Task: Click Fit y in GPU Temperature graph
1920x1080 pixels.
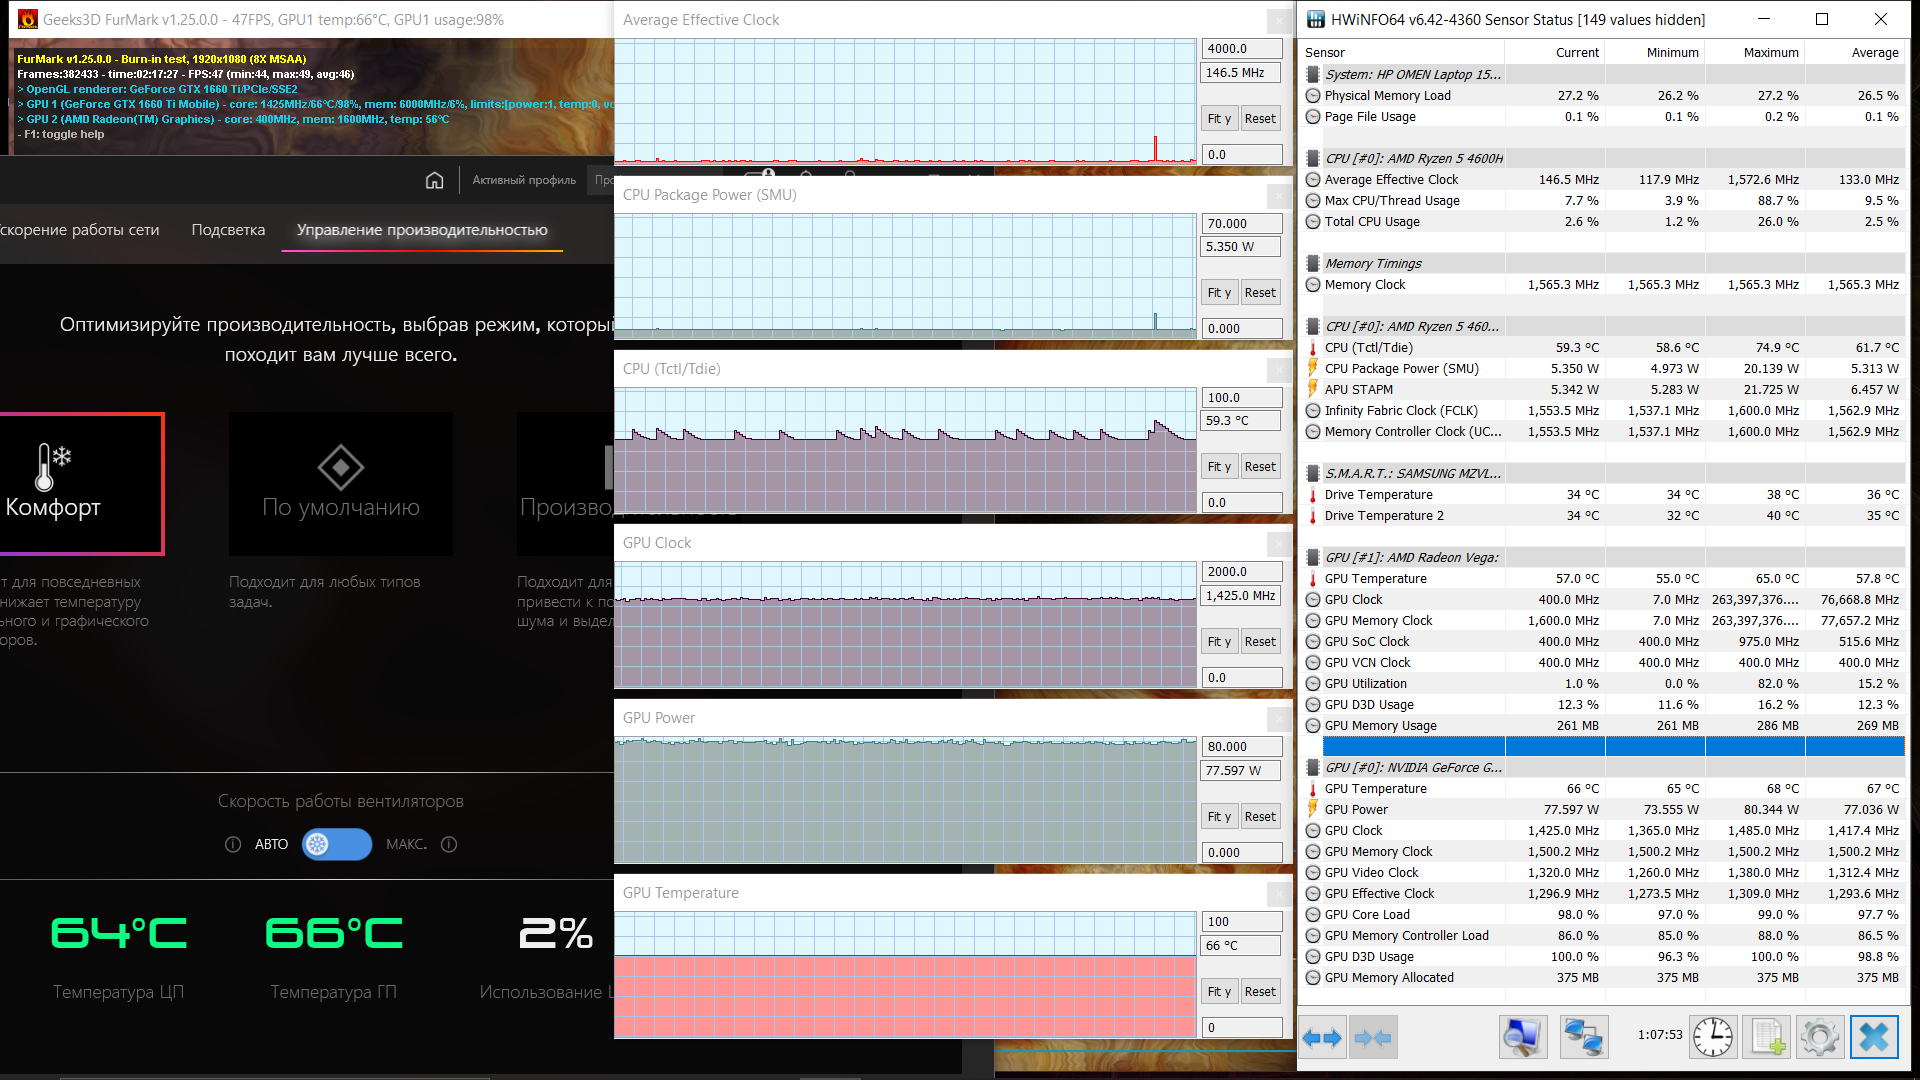Action: tap(1219, 991)
